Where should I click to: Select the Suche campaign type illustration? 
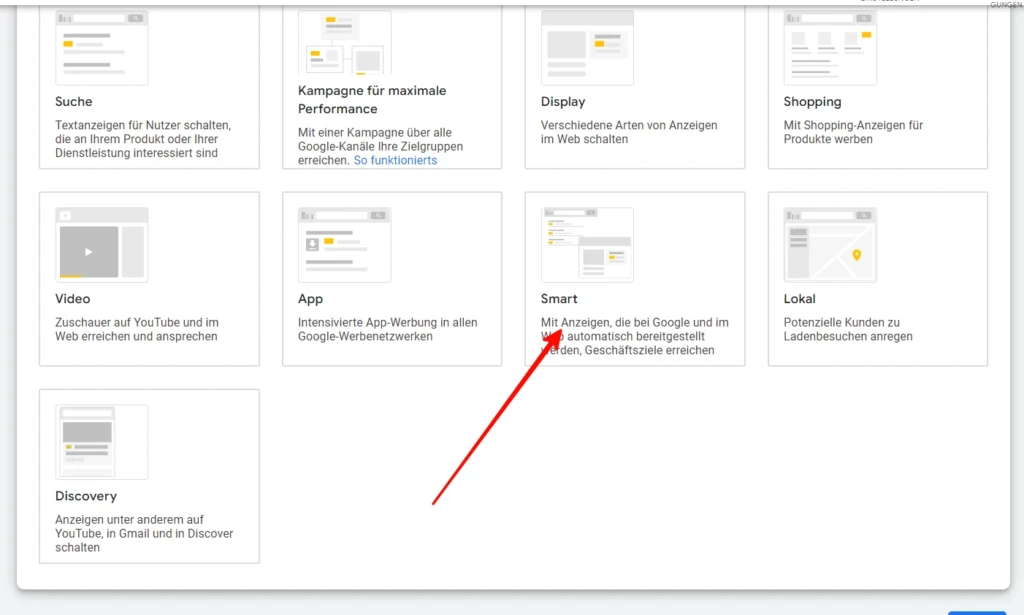tap(102, 47)
